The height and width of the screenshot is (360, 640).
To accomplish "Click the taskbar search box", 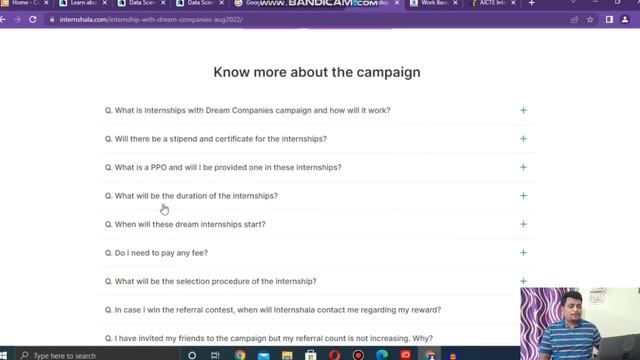I will point(97,356).
